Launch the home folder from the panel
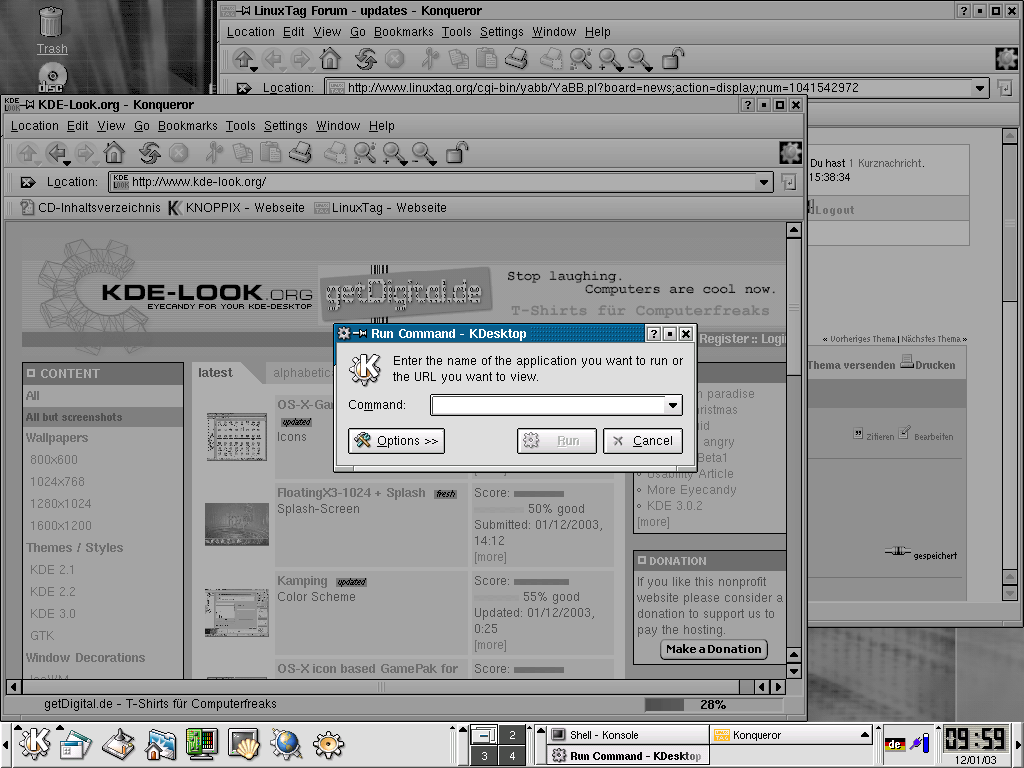The image size is (1024, 768). [160, 744]
